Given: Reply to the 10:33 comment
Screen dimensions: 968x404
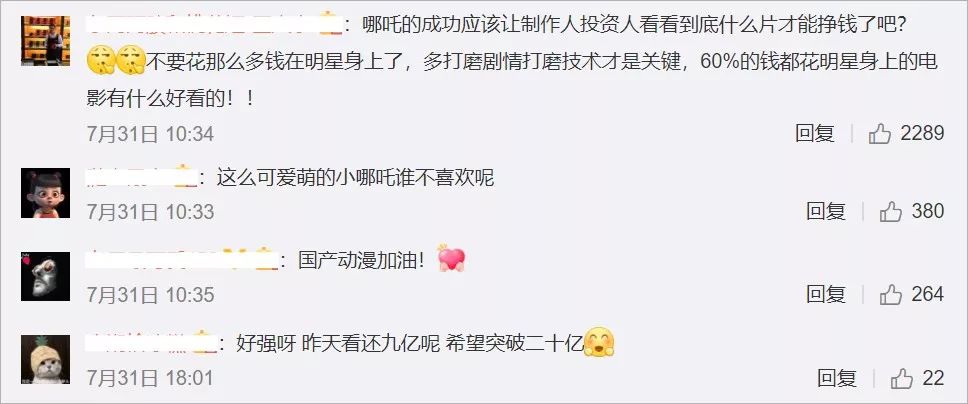Looking at the screenshot, I should coord(826,212).
